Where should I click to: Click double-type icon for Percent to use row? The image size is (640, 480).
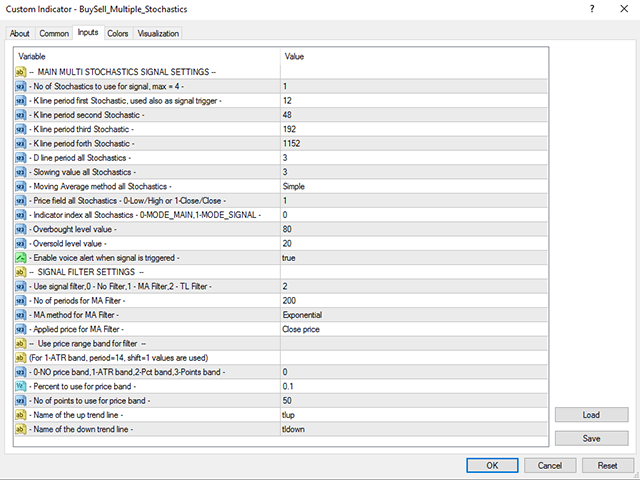pos(20,387)
